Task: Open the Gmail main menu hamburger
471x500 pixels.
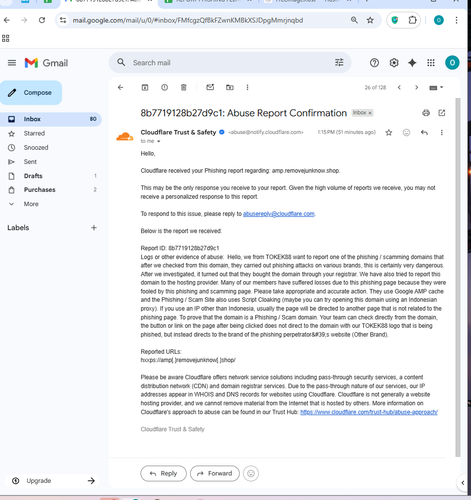Action: tap(12, 63)
